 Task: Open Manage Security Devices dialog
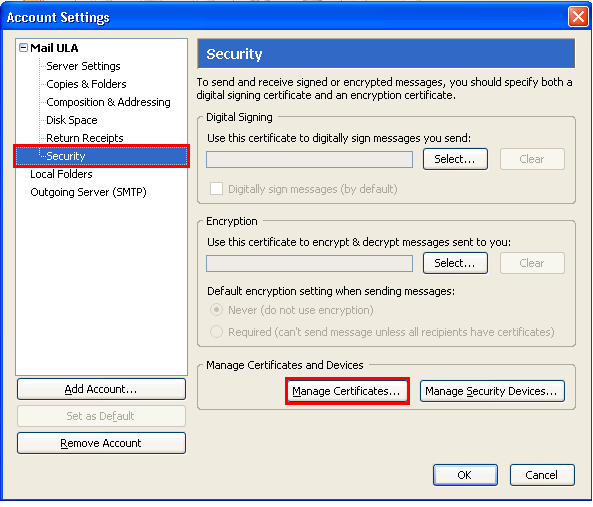[492, 391]
